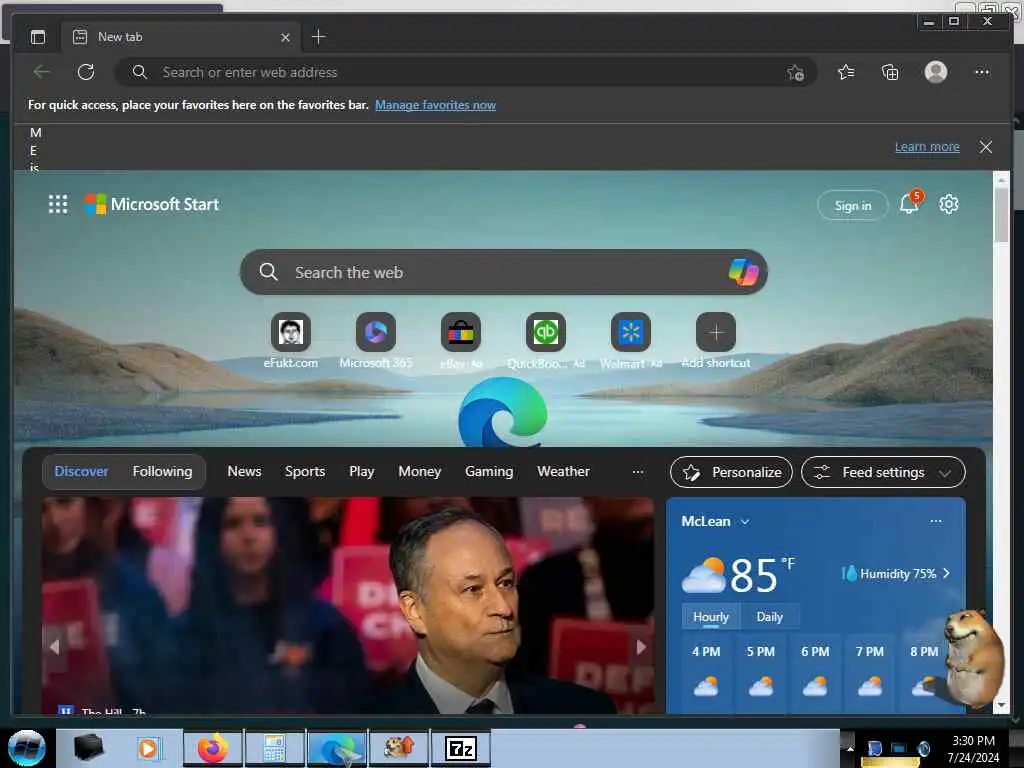
Task: Open the Favorites list icon
Action: coord(846,72)
